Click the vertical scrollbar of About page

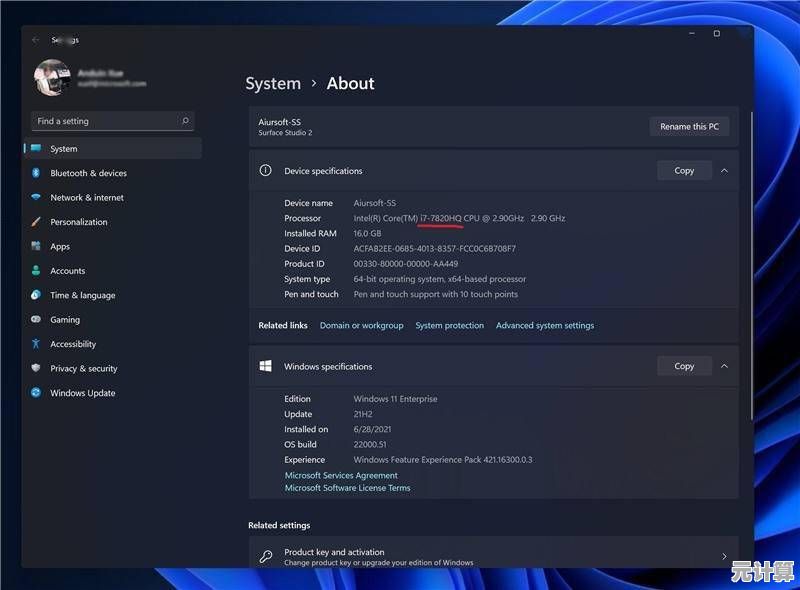point(752,265)
